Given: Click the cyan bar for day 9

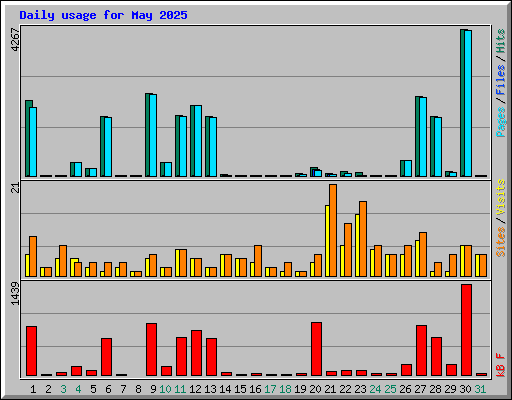Looking at the screenshot, I should [153, 135].
